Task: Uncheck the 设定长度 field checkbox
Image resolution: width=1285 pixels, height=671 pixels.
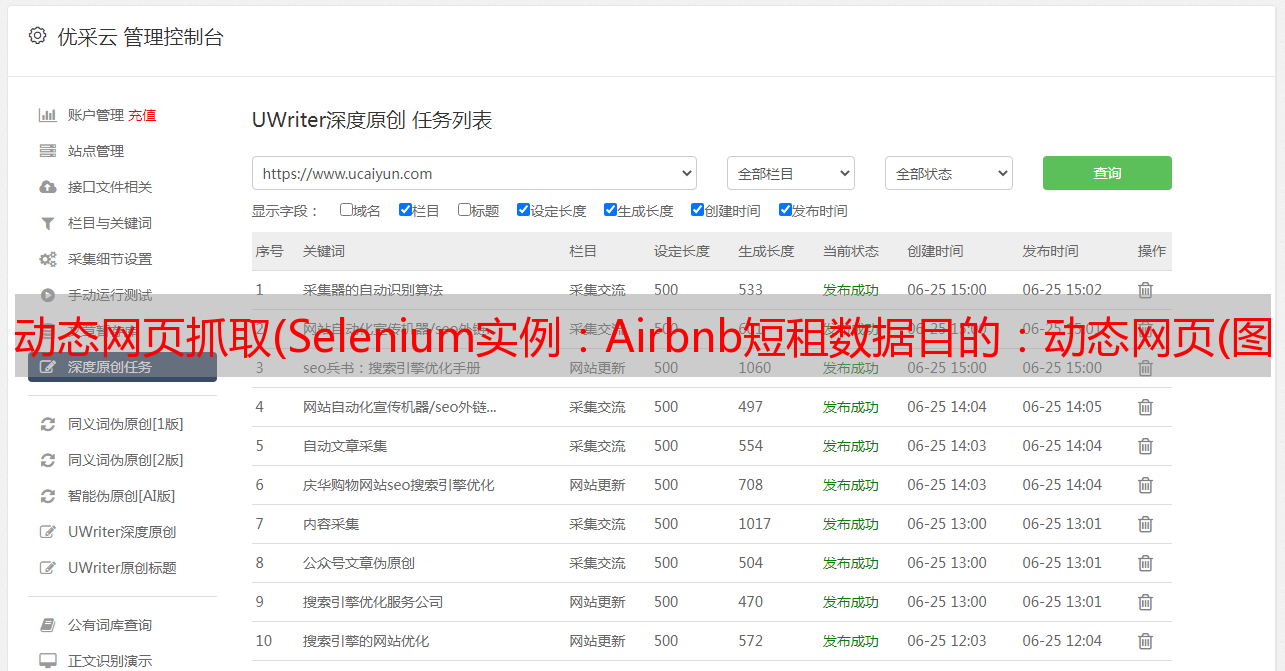Action: pyautogui.click(x=523, y=210)
